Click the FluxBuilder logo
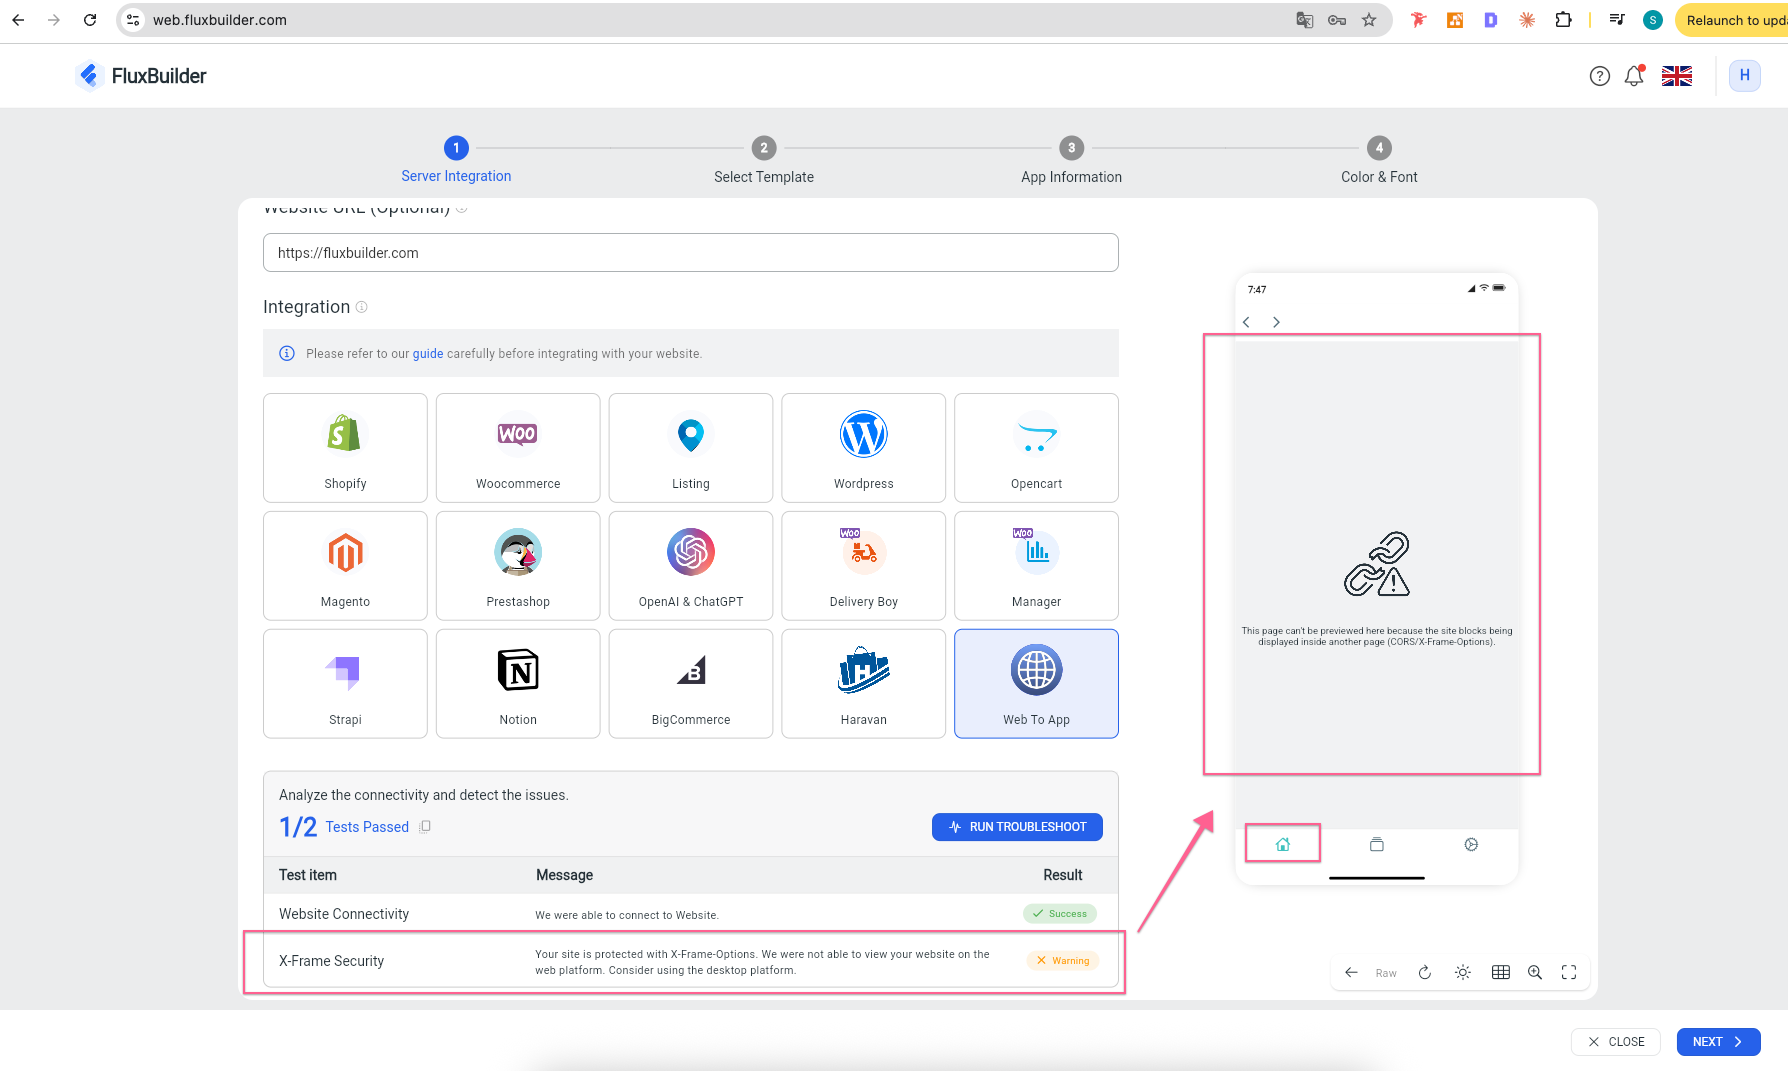This screenshot has width=1788, height=1071. point(141,76)
